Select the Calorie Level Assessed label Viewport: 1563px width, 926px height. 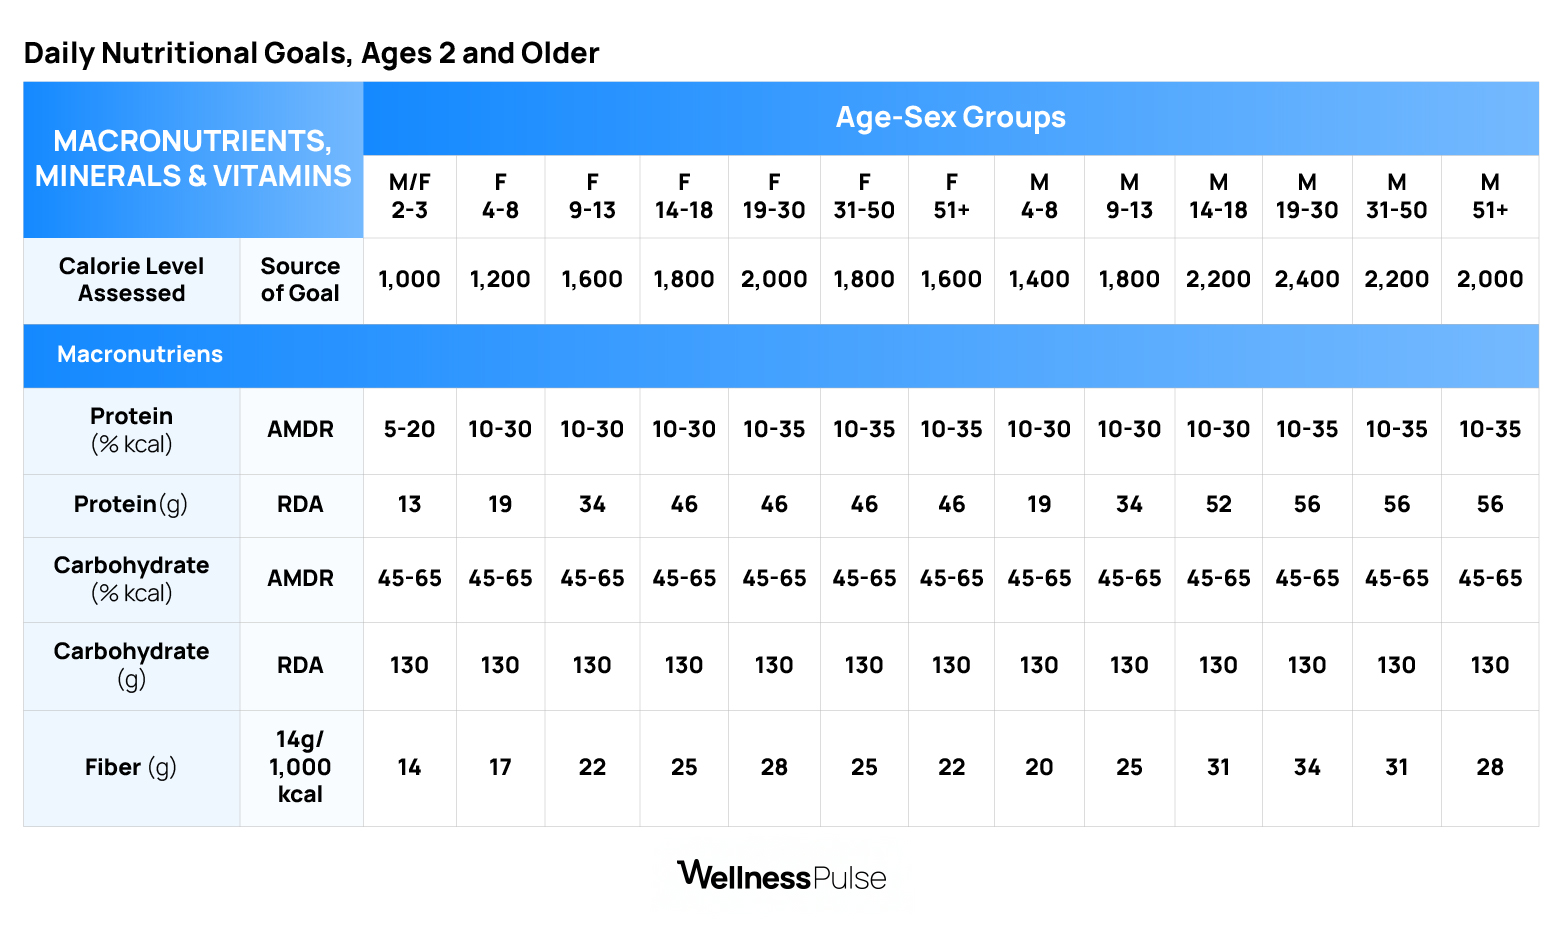131,280
